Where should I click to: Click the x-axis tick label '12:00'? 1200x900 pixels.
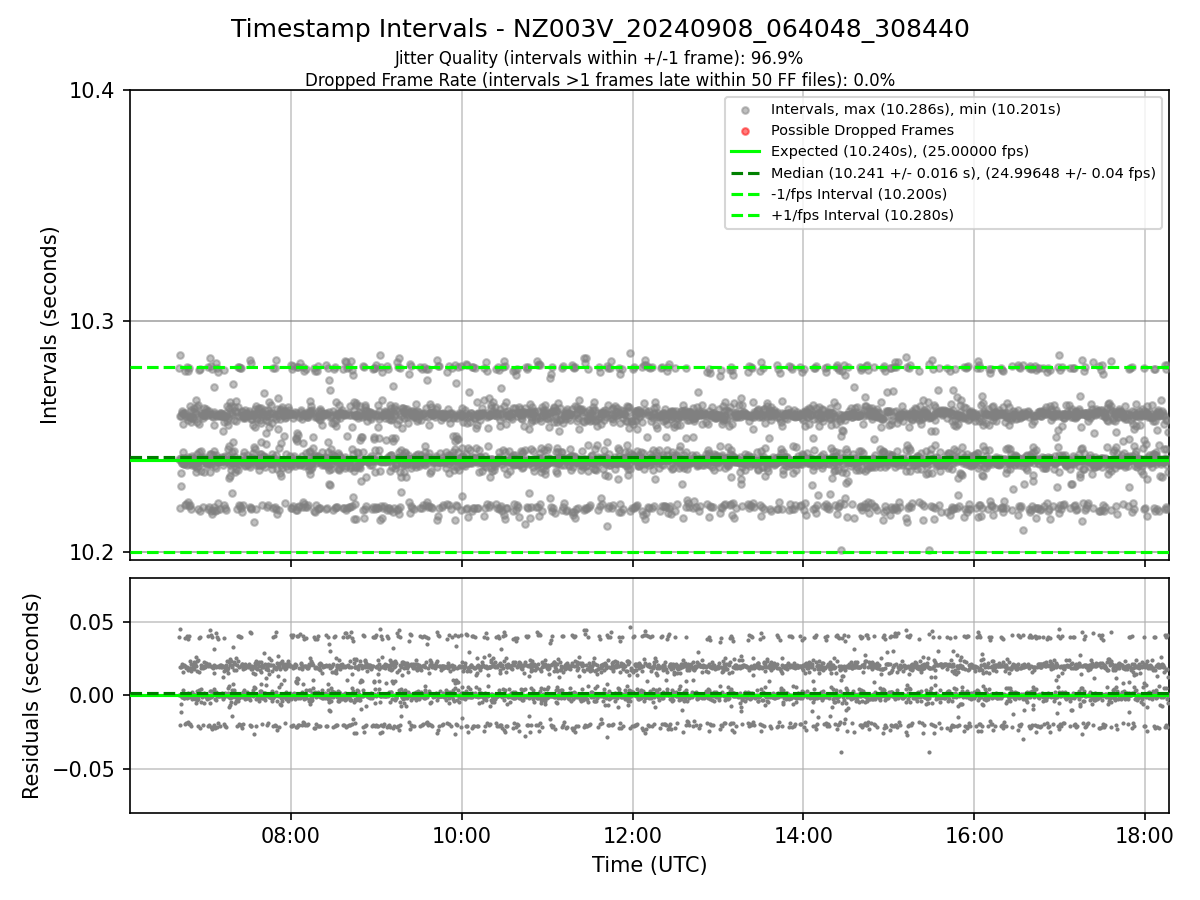point(632,834)
